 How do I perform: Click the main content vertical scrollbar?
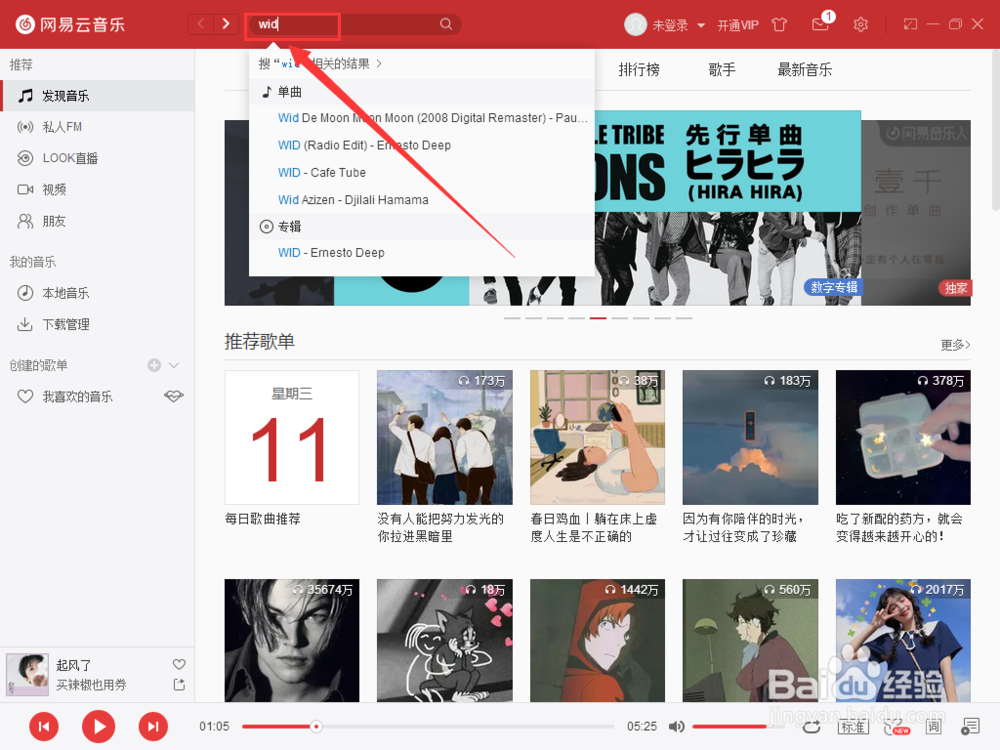(996, 131)
